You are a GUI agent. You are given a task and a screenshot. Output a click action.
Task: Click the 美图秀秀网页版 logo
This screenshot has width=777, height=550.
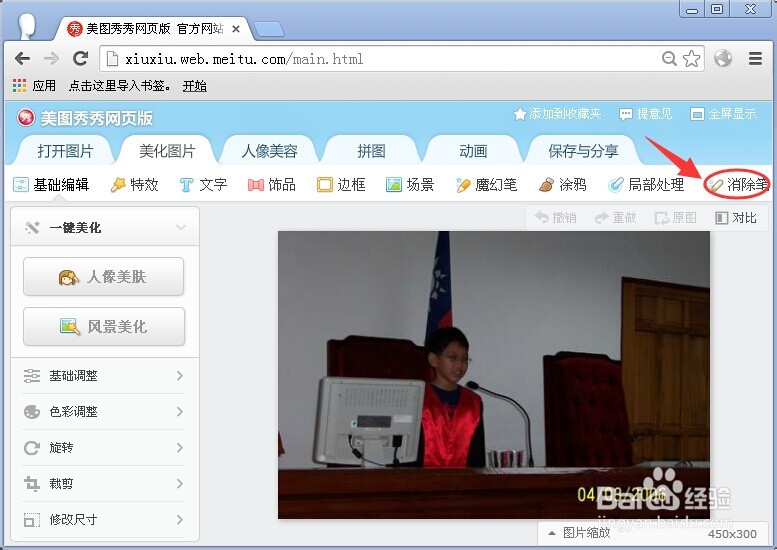[85, 118]
